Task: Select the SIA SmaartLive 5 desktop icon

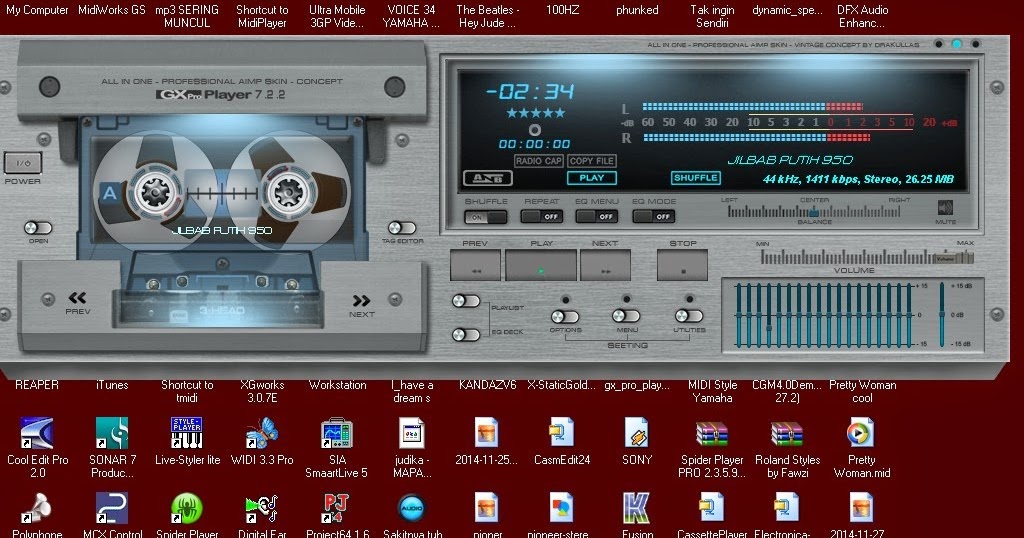Action: tap(337, 433)
